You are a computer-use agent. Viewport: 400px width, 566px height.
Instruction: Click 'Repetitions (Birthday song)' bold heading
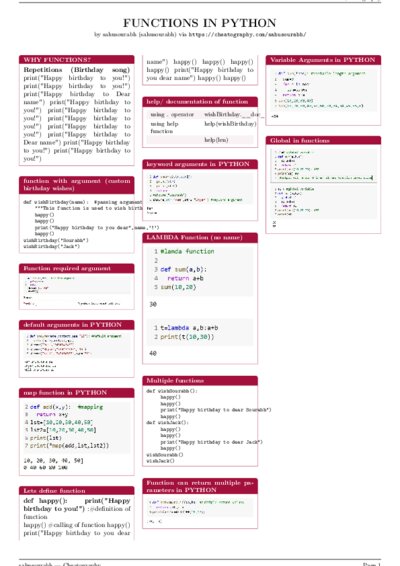[77, 70]
